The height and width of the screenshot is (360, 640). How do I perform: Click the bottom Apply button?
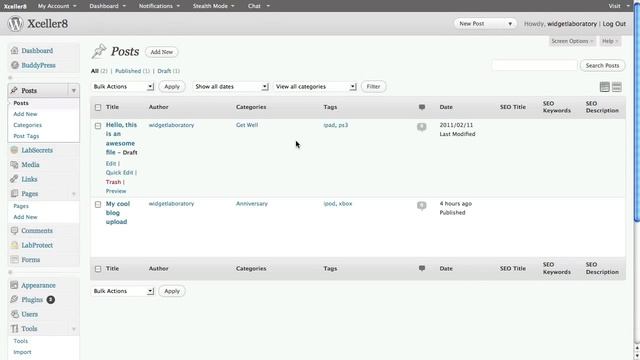[x=172, y=291]
